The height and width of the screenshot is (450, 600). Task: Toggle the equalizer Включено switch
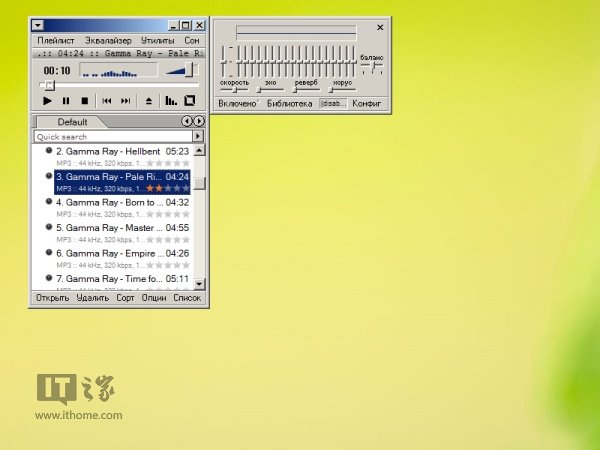tap(238, 103)
